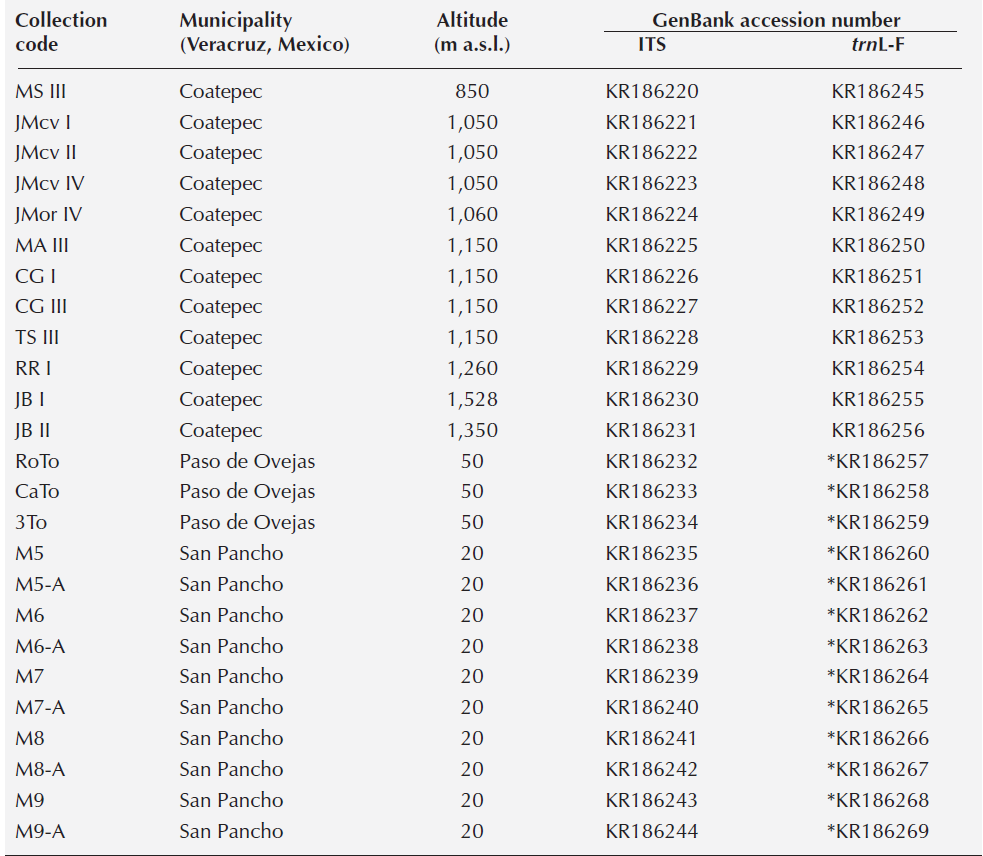
Task: Click San Pancho in M9-A row
Action: [x=231, y=831]
